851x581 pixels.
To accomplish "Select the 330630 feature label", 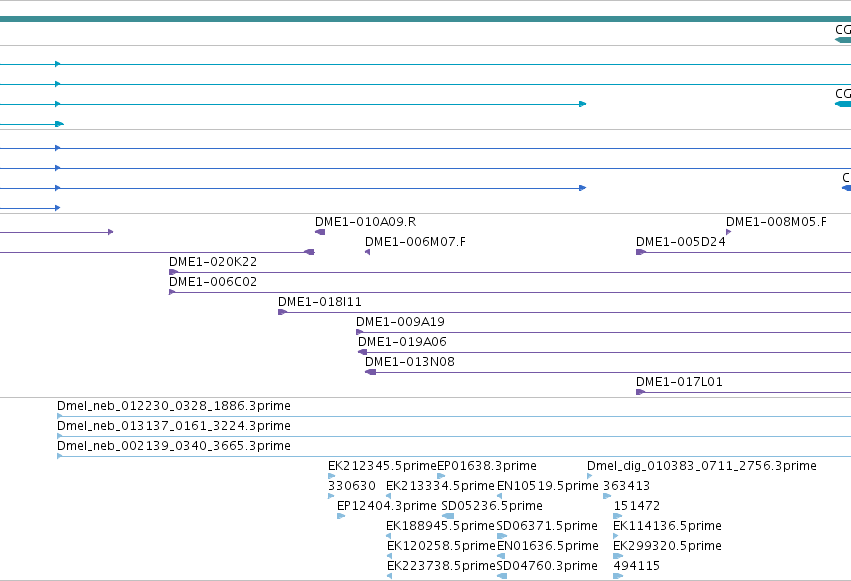I will (352, 487).
